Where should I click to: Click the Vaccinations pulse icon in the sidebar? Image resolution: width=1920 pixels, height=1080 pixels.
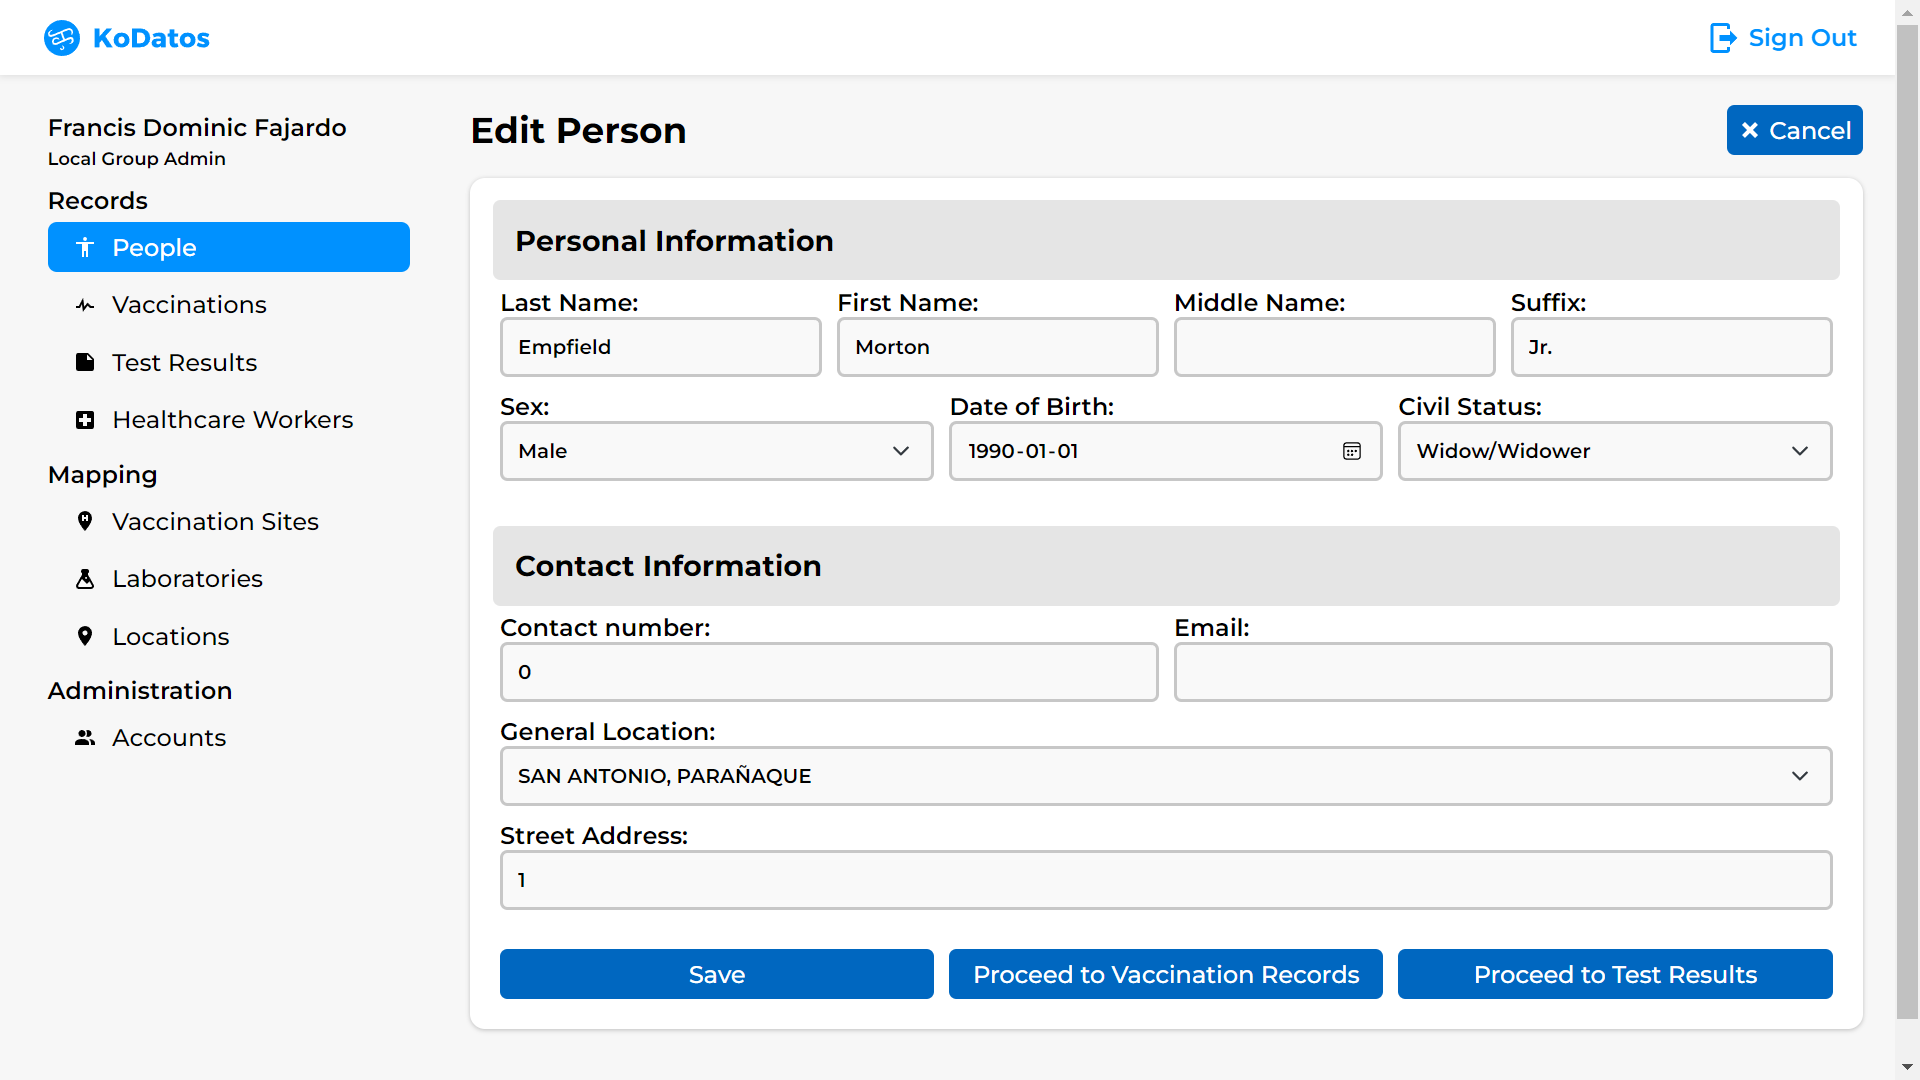(x=85, y=305)
